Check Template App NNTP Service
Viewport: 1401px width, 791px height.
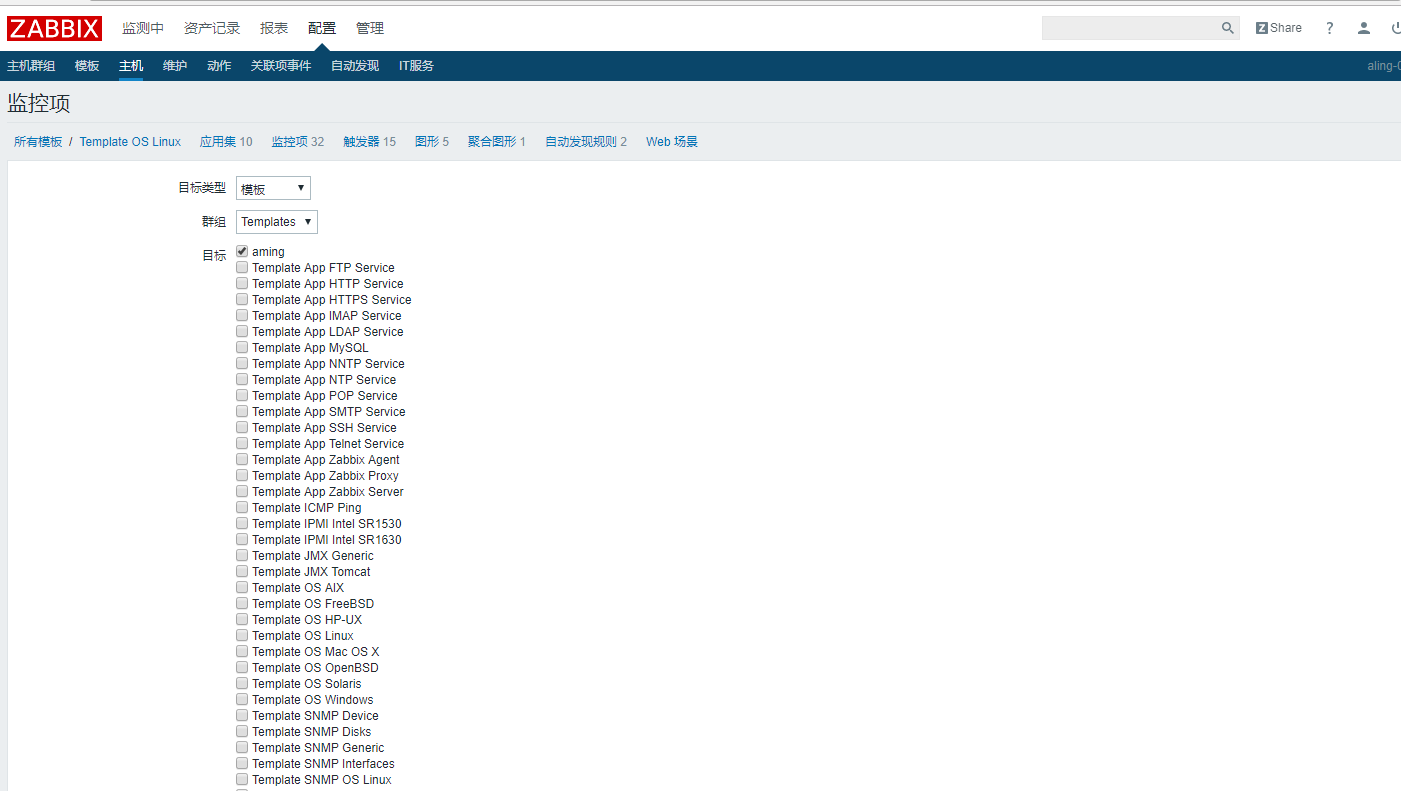click(242, 363)
